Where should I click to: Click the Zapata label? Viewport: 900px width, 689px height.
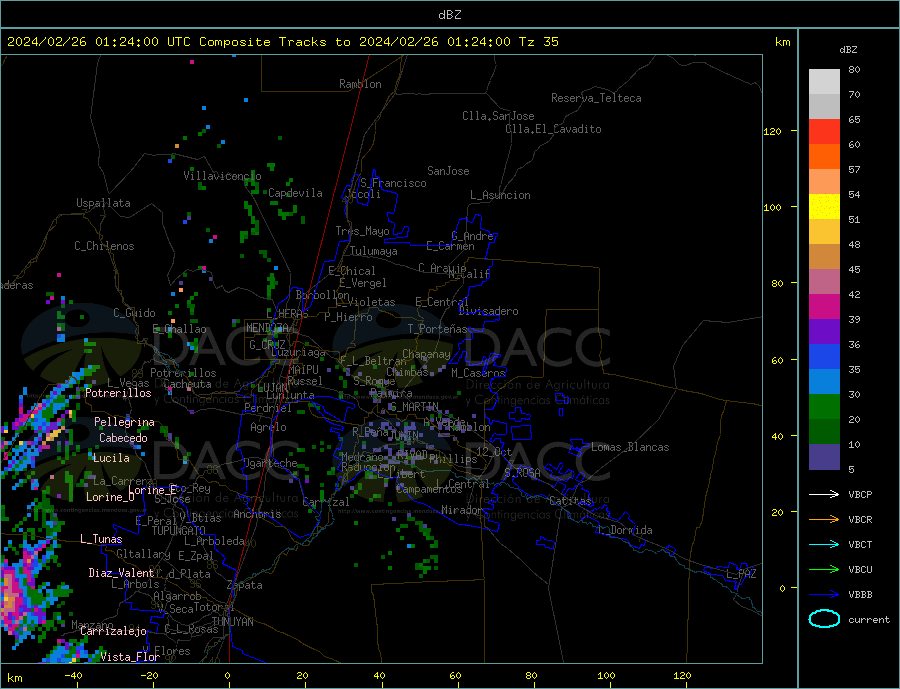(x=245, y=586)
